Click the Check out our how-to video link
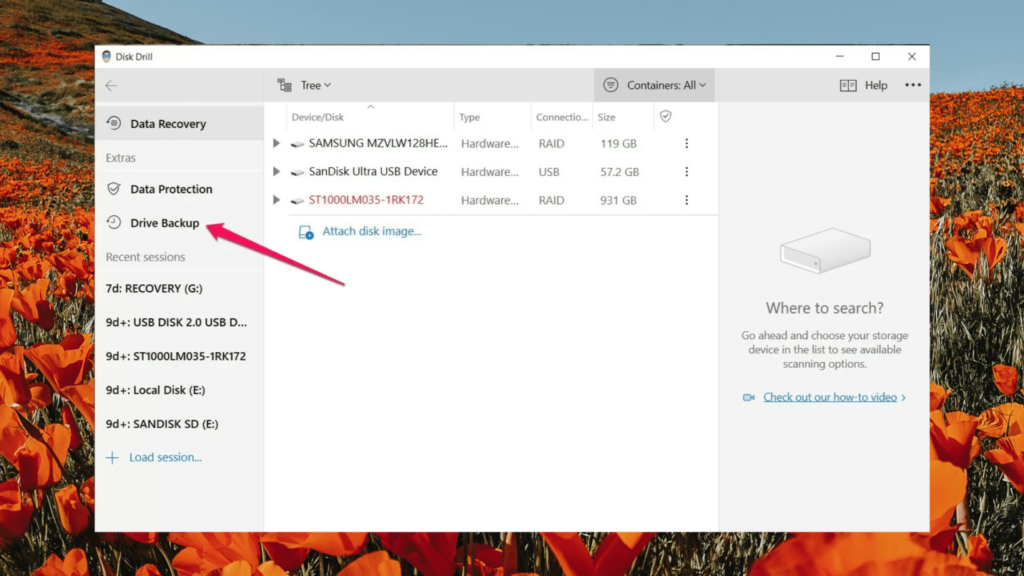This screenshot has width=1024, height=576. (831, 397)
